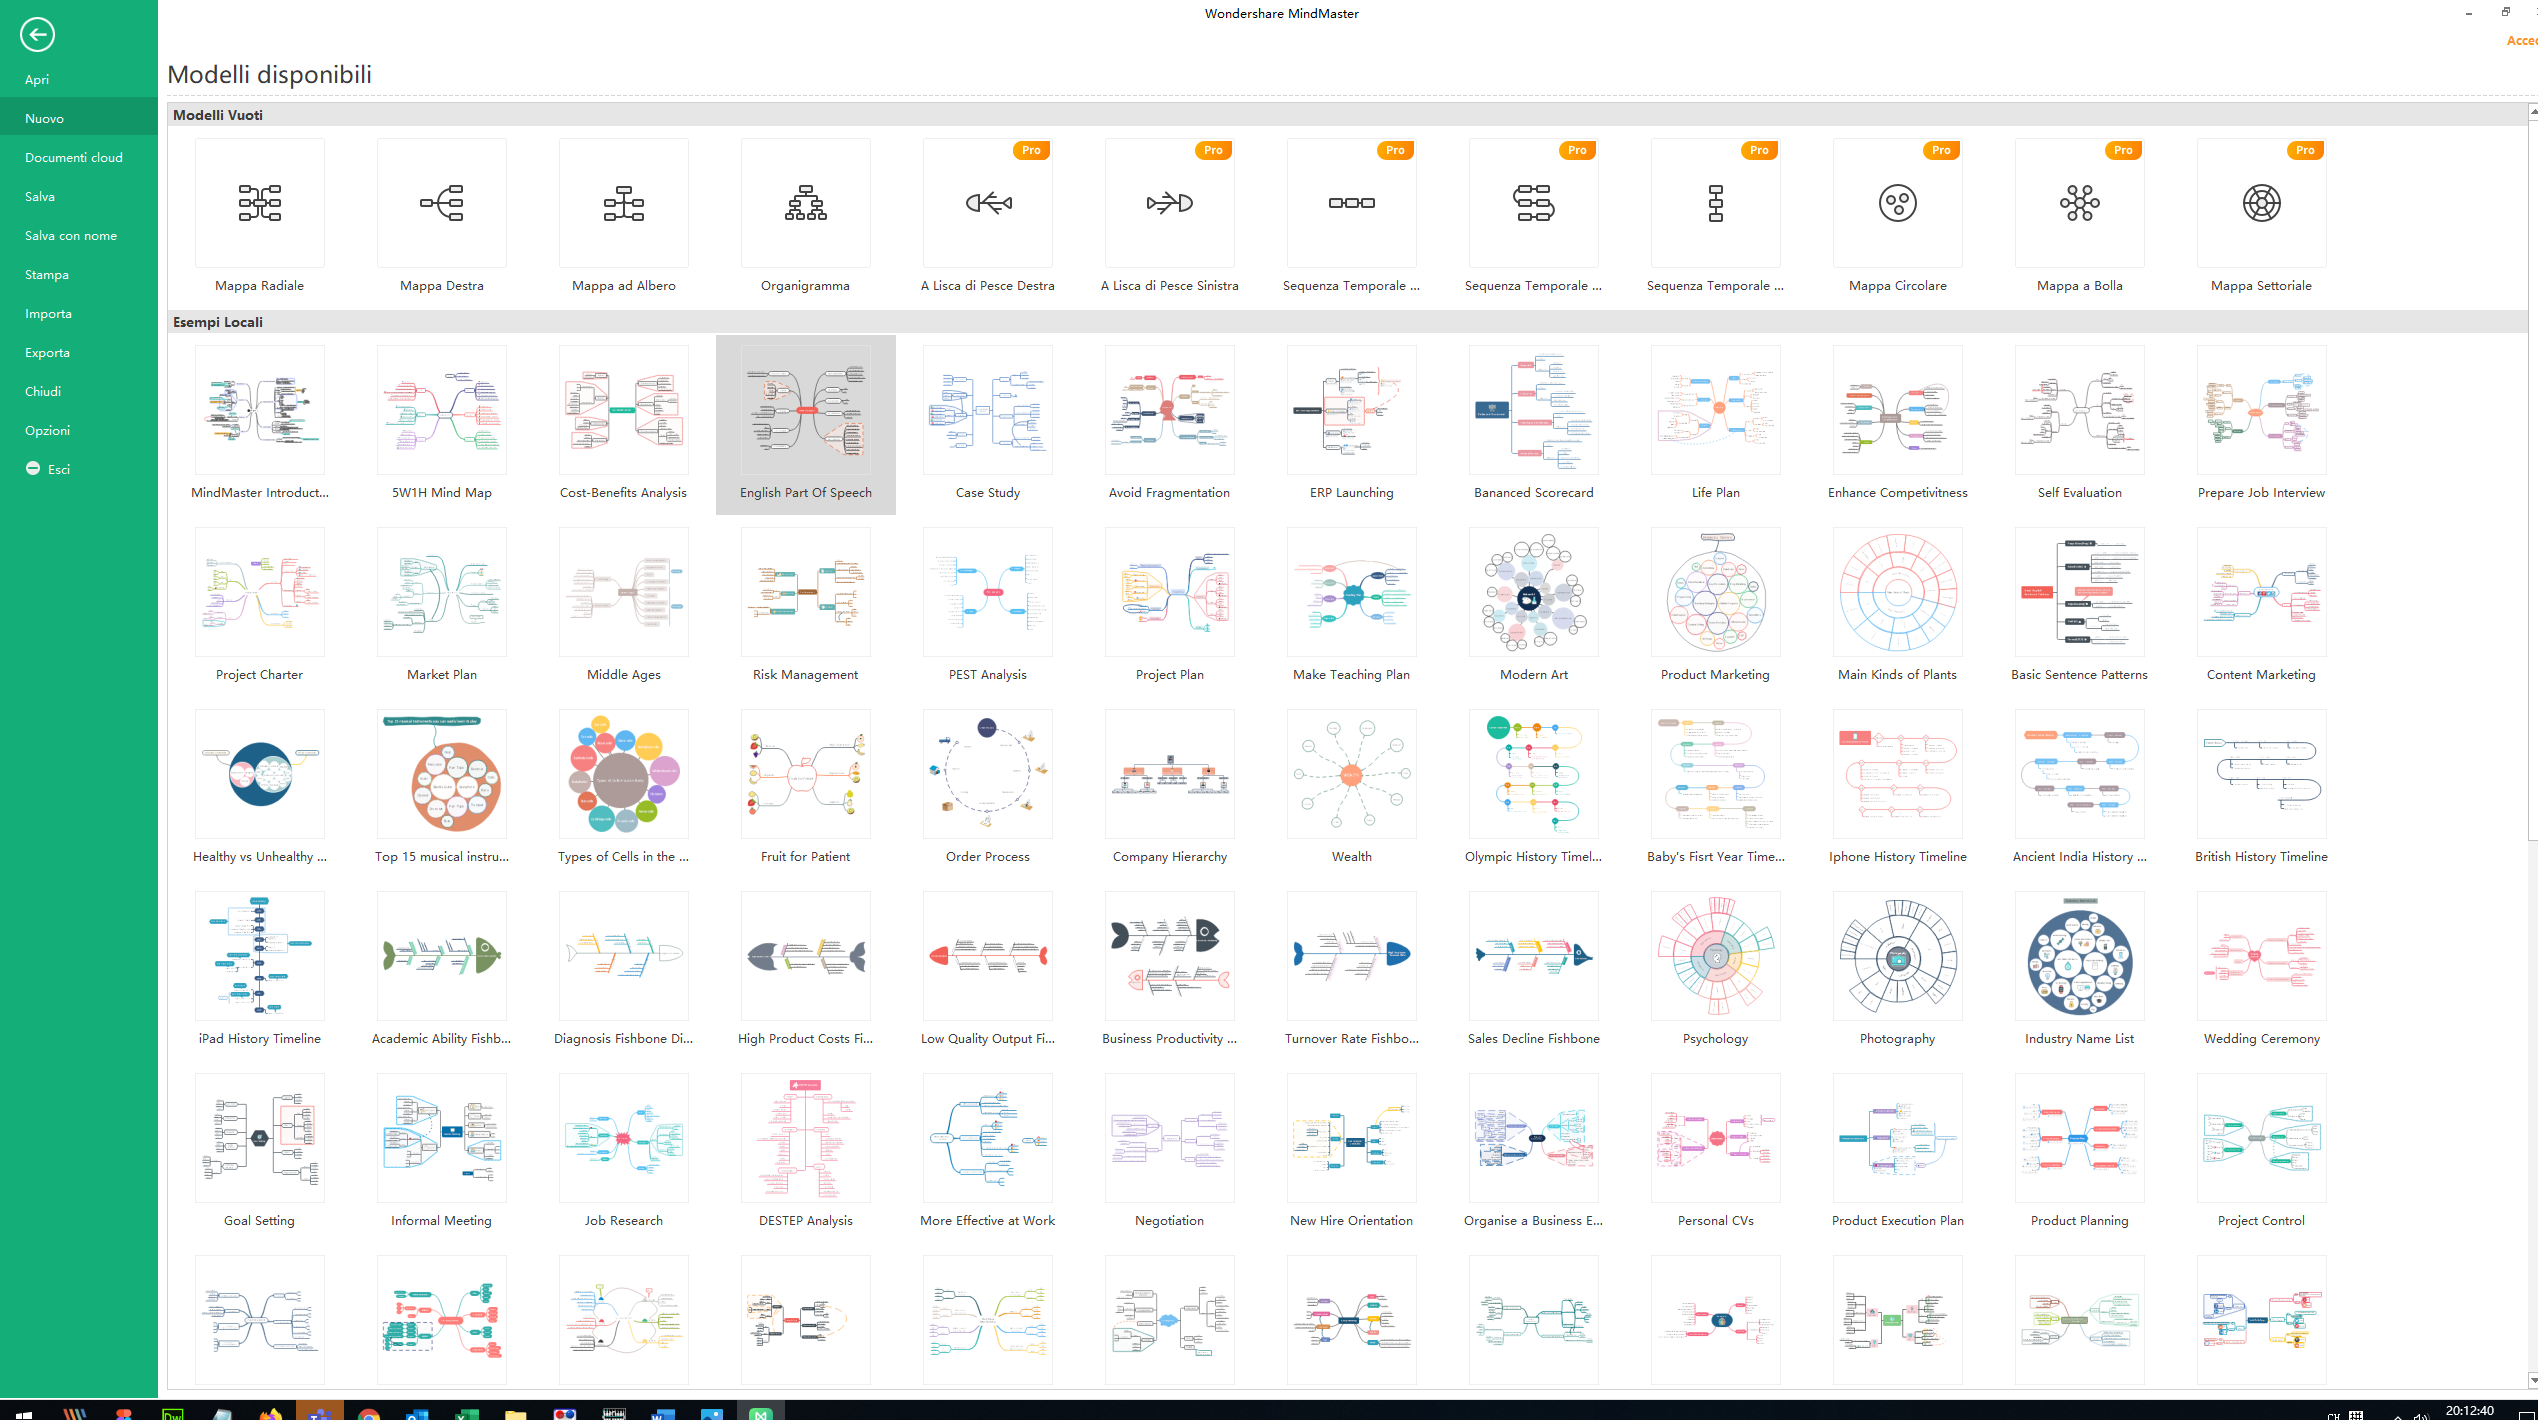Open the Psychology example thumbnail
Viewport: 2538px width, 1420px height.
click(1715, 957)
